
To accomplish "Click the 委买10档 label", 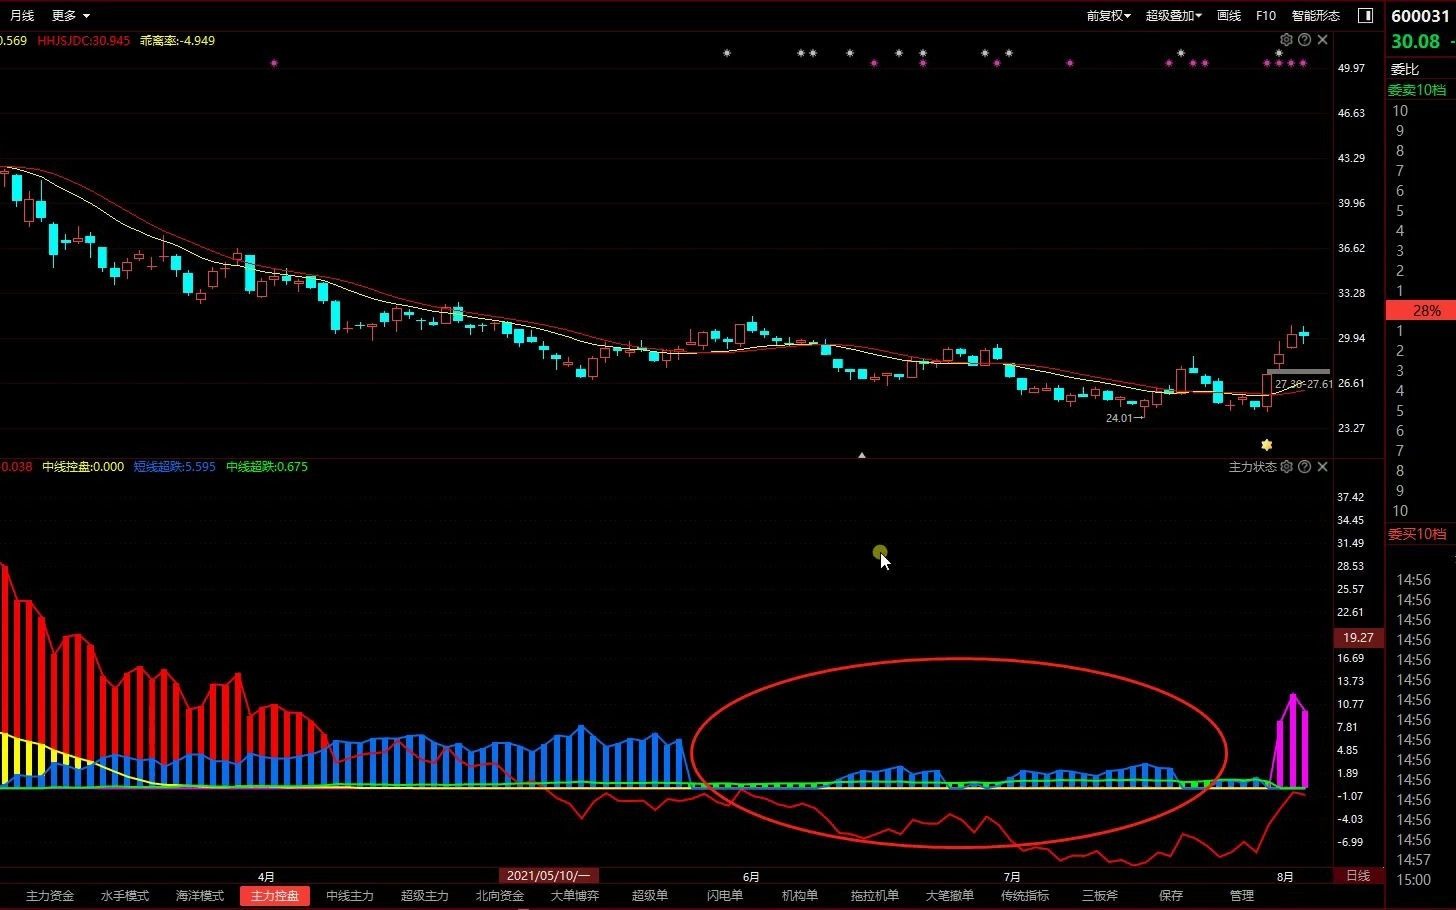I will tap(1417, 534).
